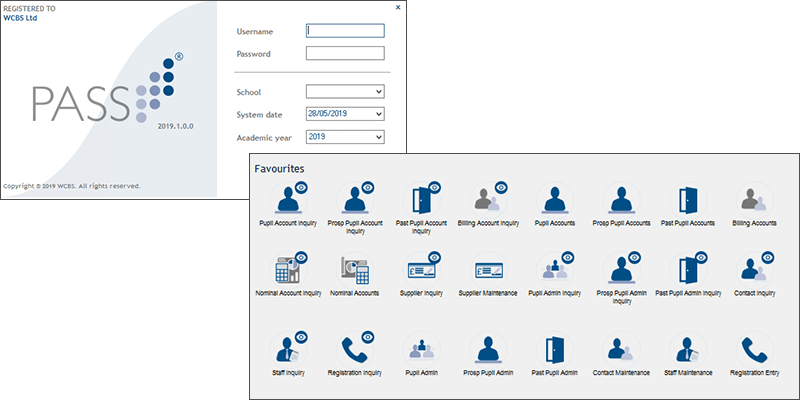Image resolution: width=800 pixels, height=400 pixels.
Task: Open Staff Maintenance favourite
Action: [x=688, y=350]
